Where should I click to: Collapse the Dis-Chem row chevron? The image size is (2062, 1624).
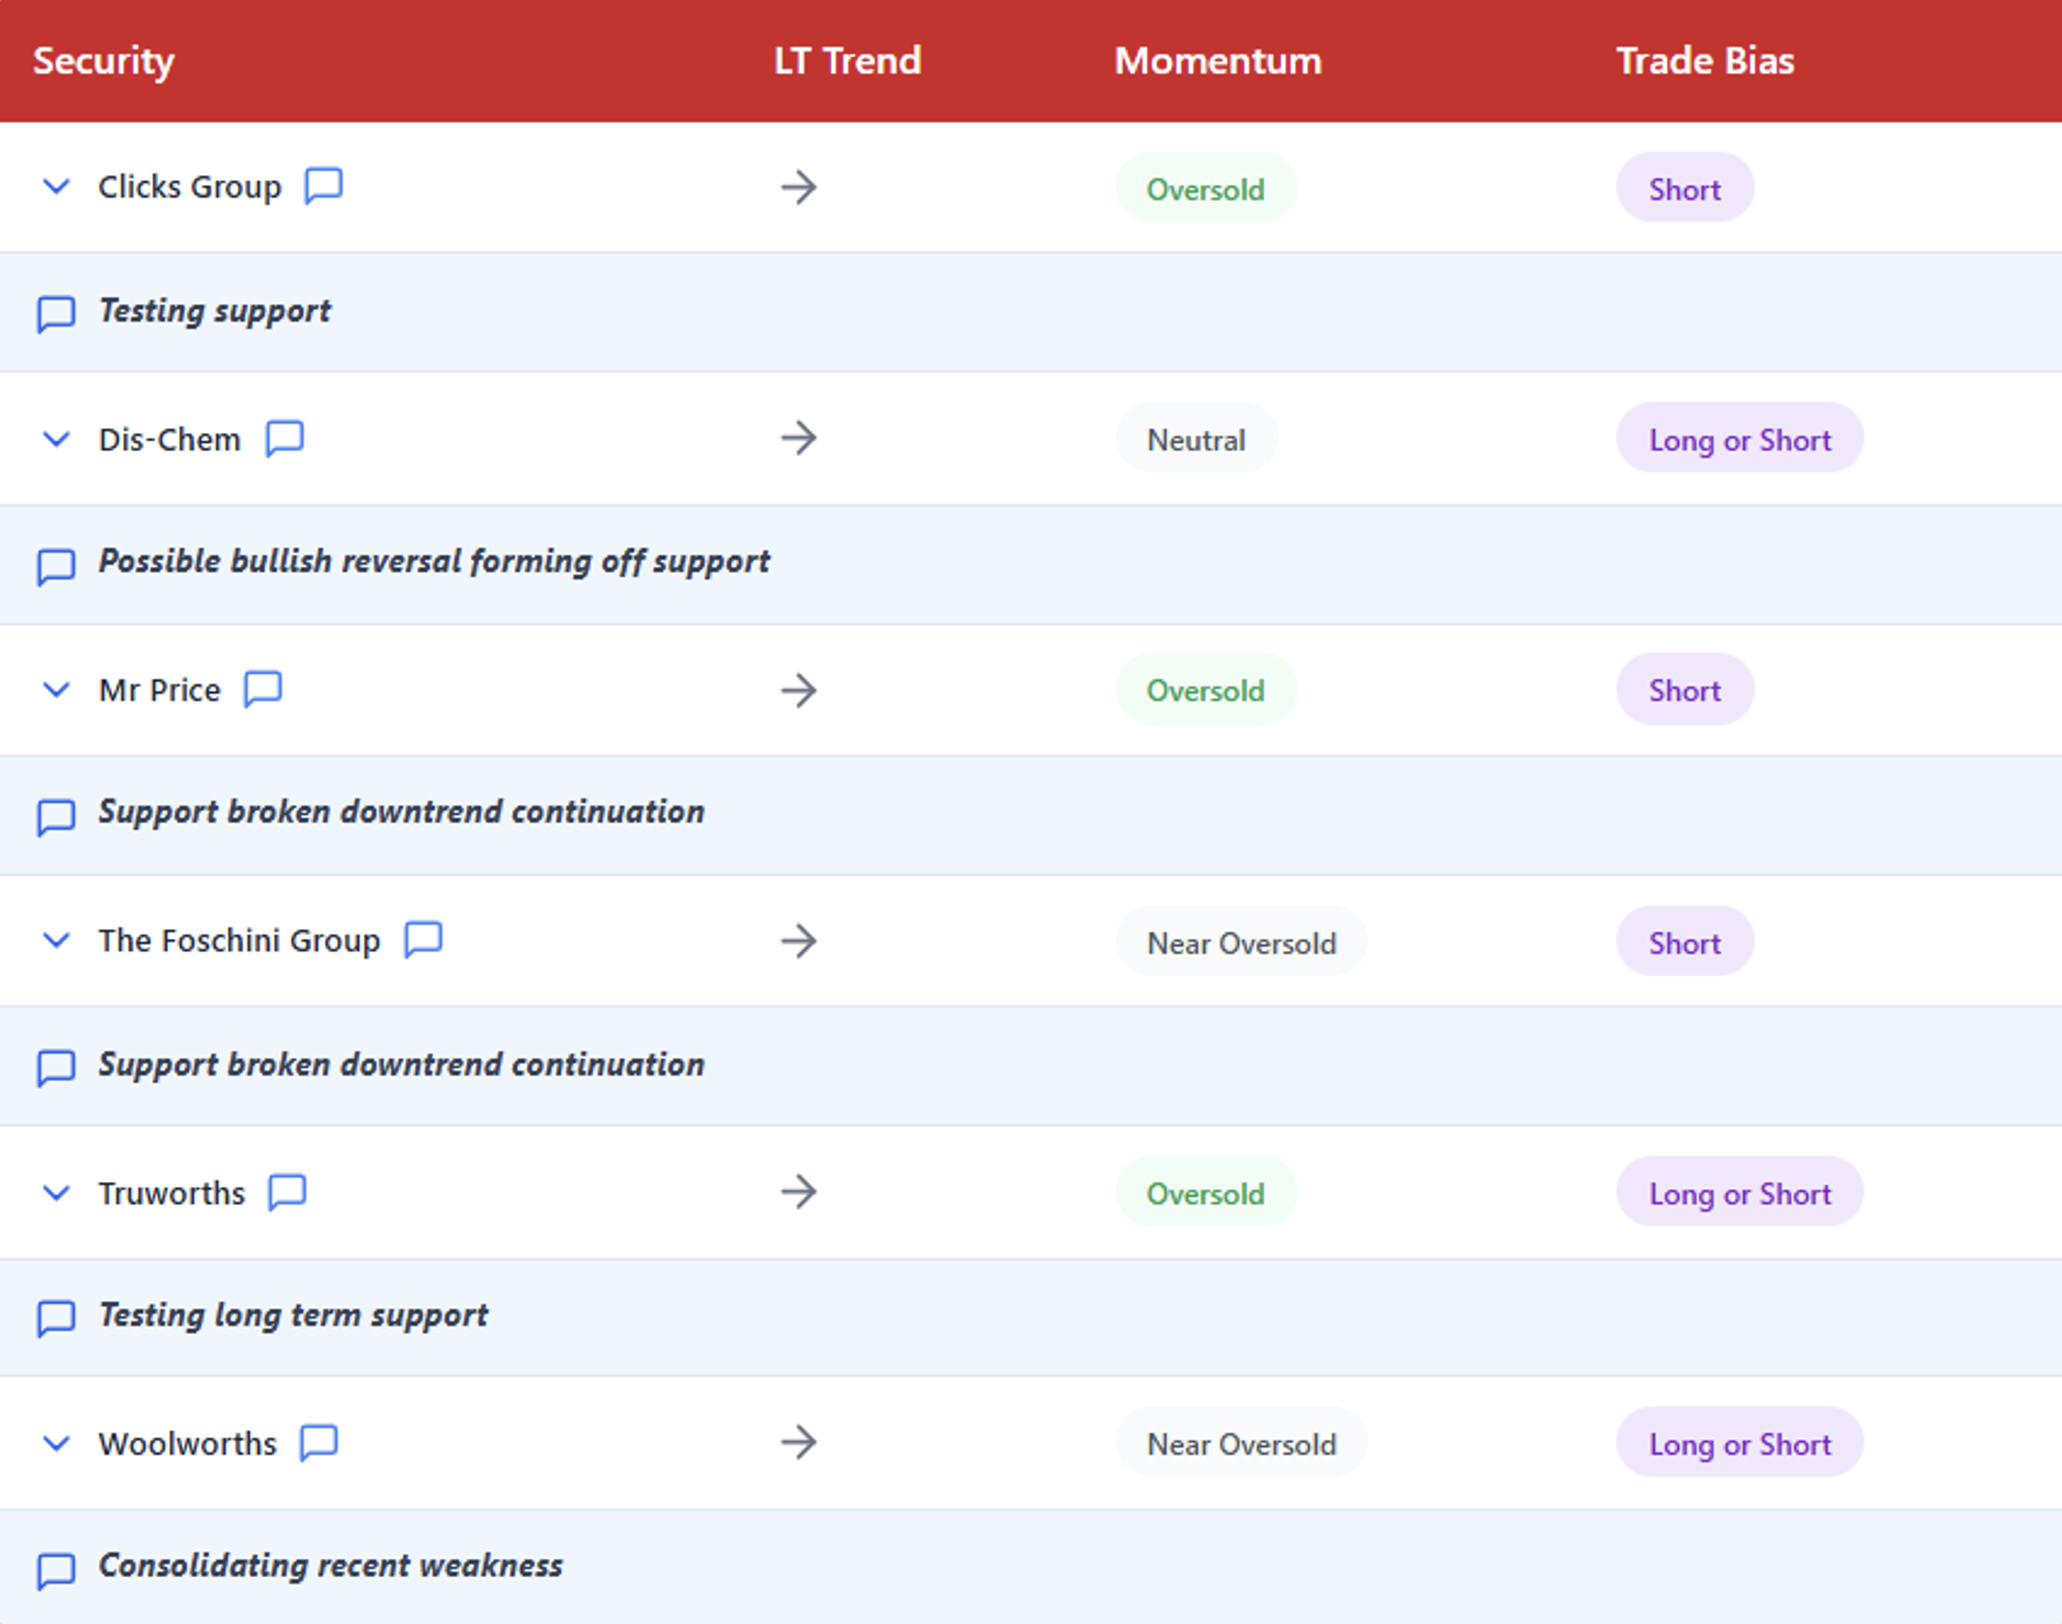[57, 439]
